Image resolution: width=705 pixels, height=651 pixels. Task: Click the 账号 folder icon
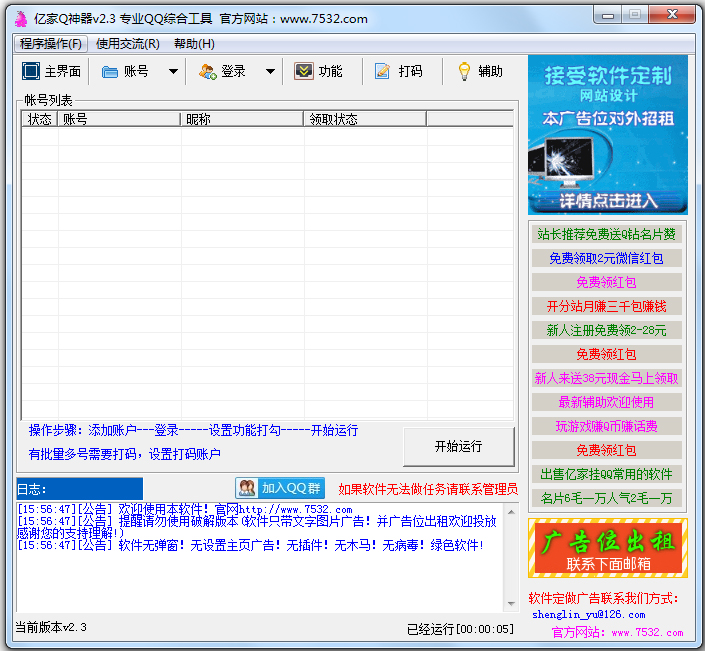click(109, 71)
